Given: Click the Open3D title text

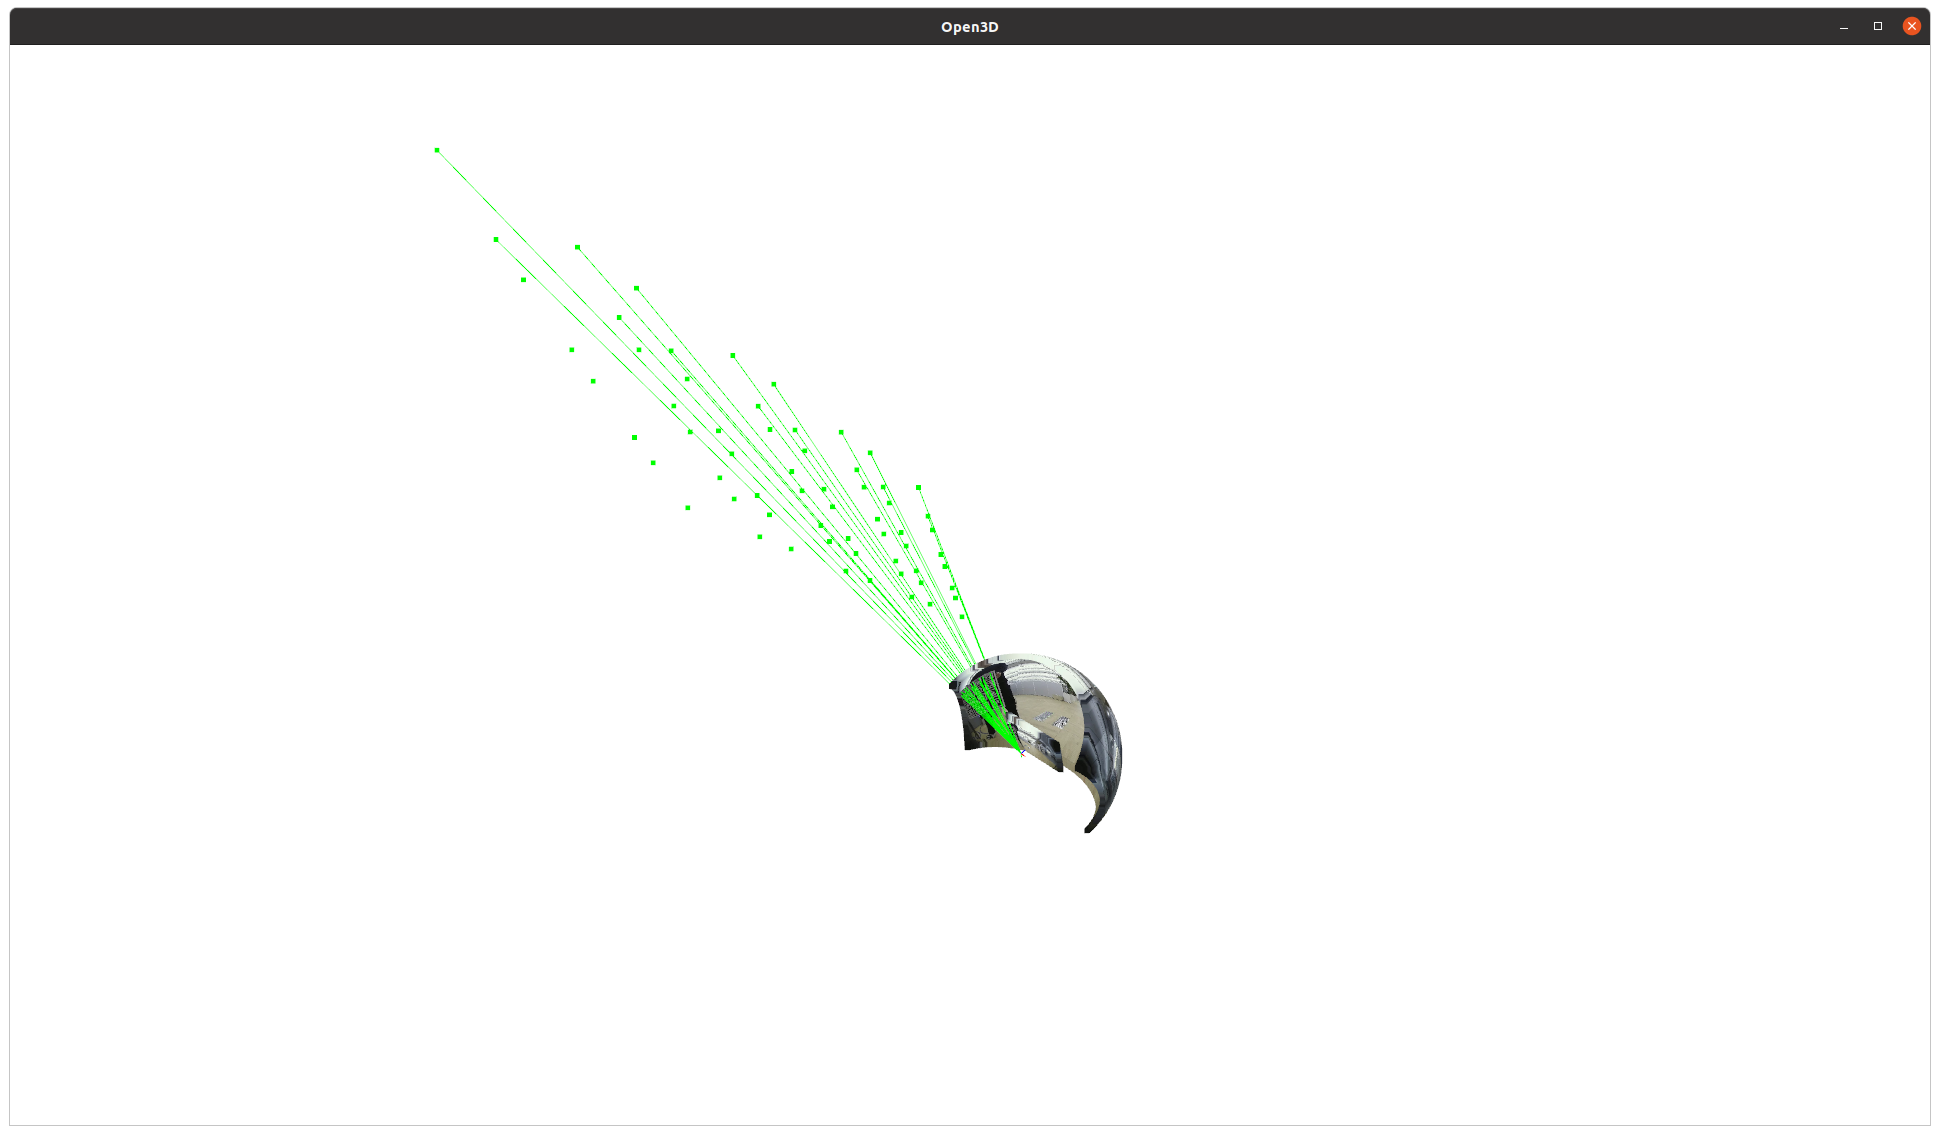Looking at the screenshot, I should pos(969,27).
